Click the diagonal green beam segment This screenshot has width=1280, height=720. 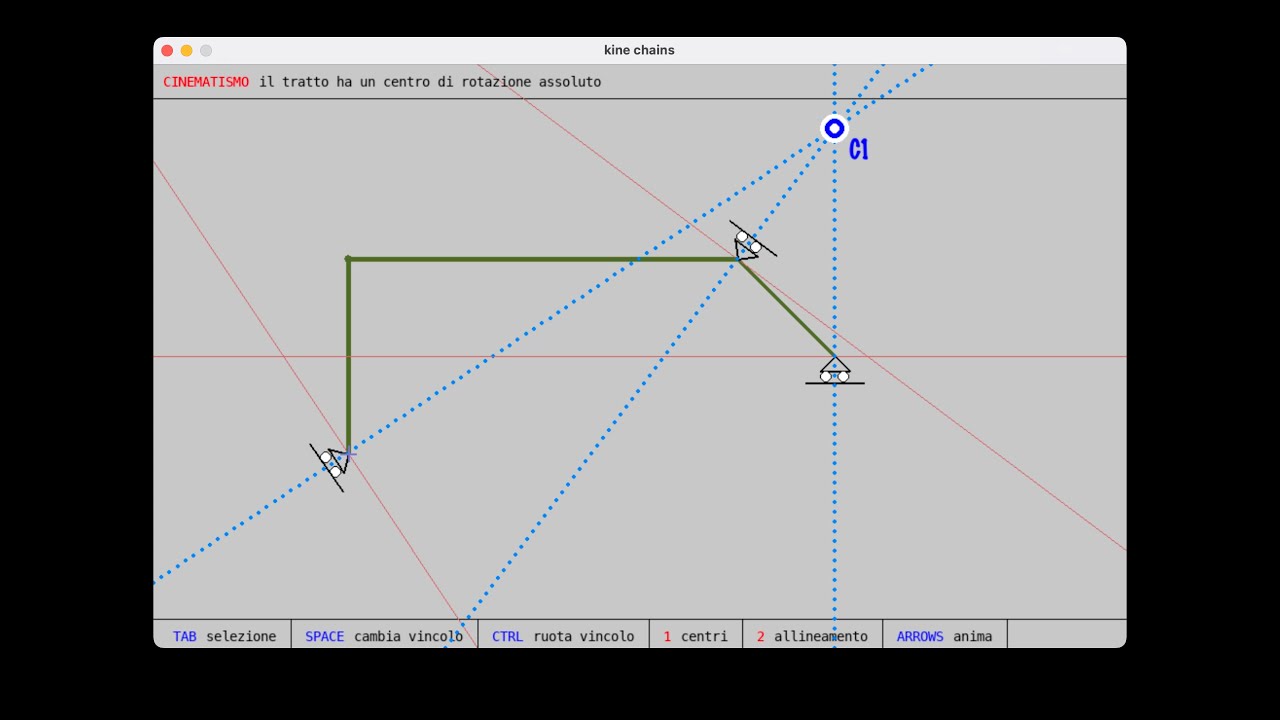coord(787,308)
